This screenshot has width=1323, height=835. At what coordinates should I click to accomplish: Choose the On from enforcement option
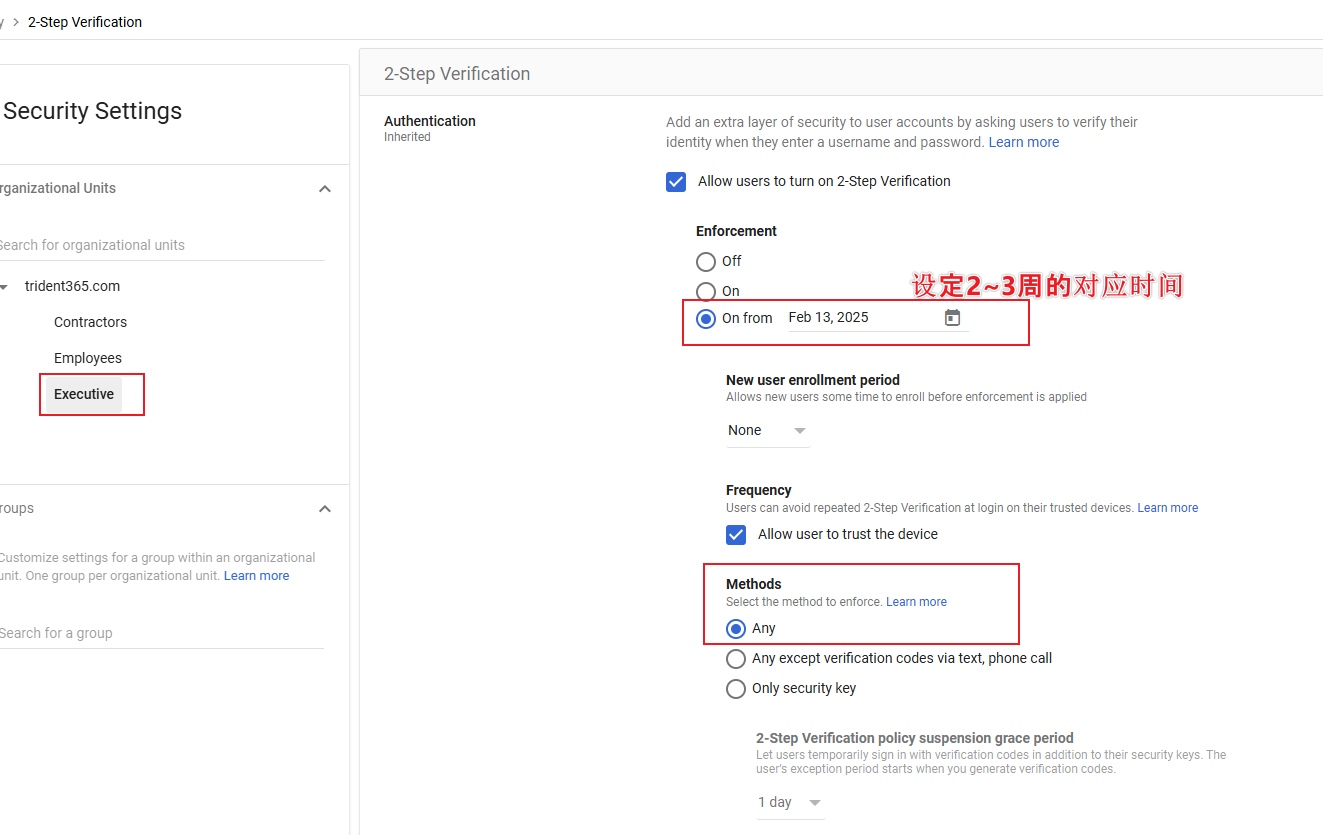pyautogui.click(x=706, y=319)
